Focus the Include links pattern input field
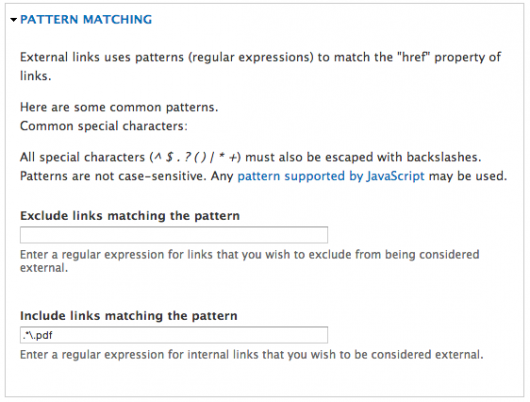 tap(174, 335)
